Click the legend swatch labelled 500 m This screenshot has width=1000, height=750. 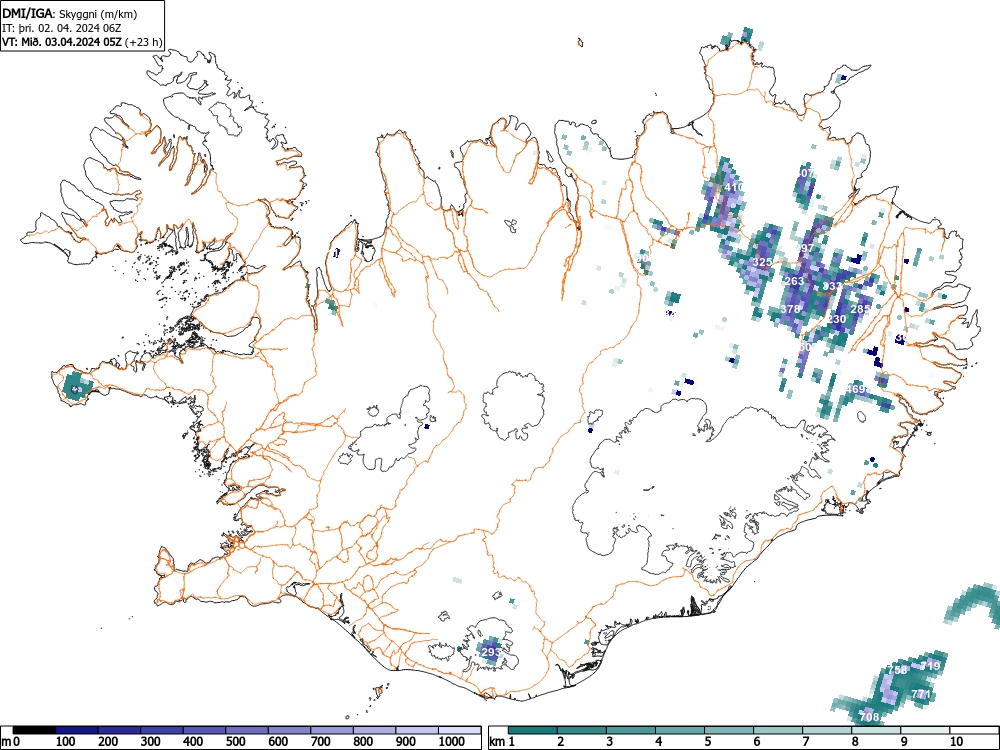(x=247, y=730)
